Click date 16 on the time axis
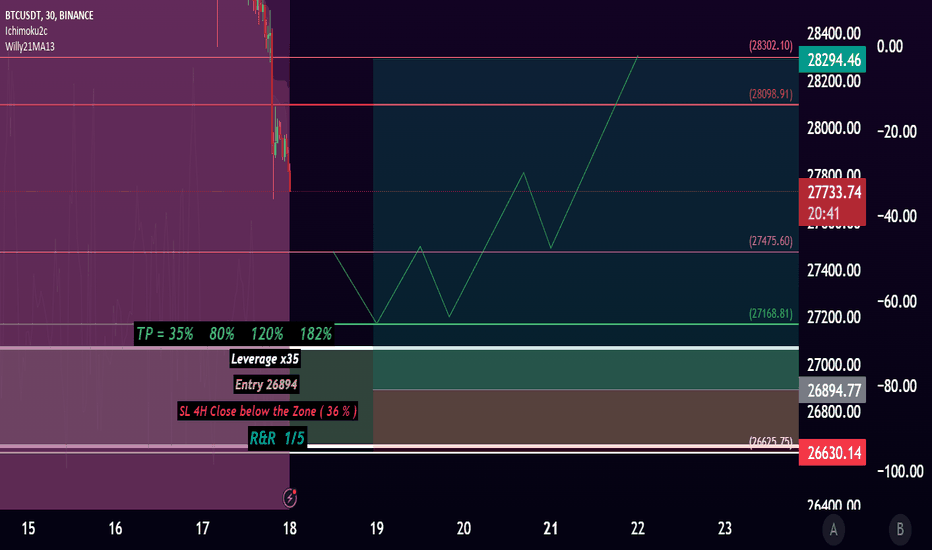This screenshot has width=932, height=550. pos(115,528)
